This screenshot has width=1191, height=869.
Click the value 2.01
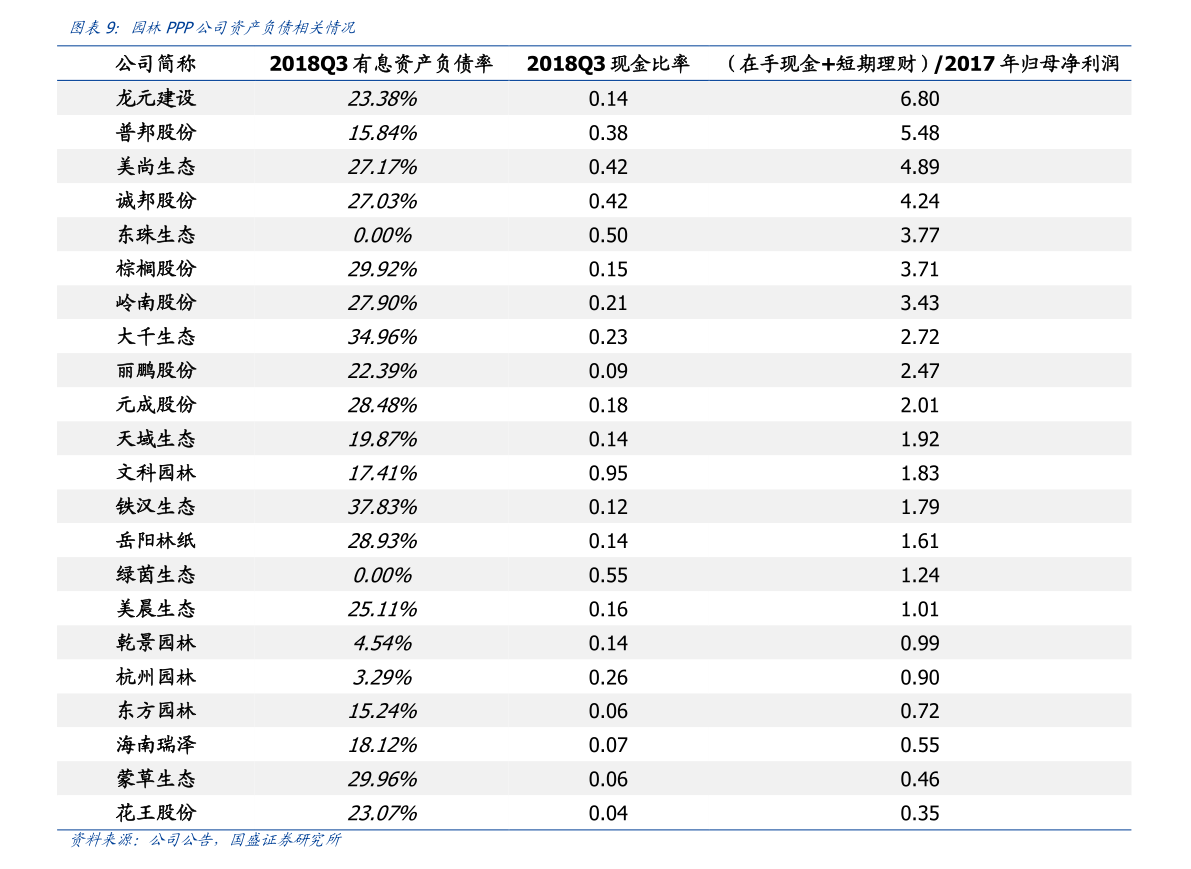pyautogui.click(x=920, y=405)
